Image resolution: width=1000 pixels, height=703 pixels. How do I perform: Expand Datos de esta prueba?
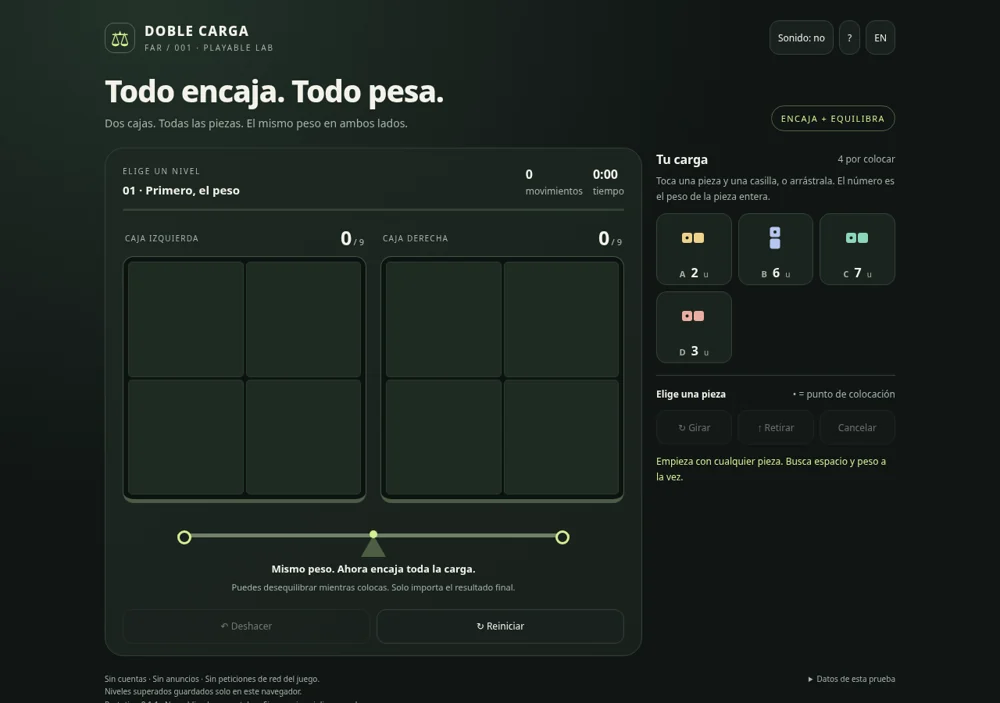point(851,679)
